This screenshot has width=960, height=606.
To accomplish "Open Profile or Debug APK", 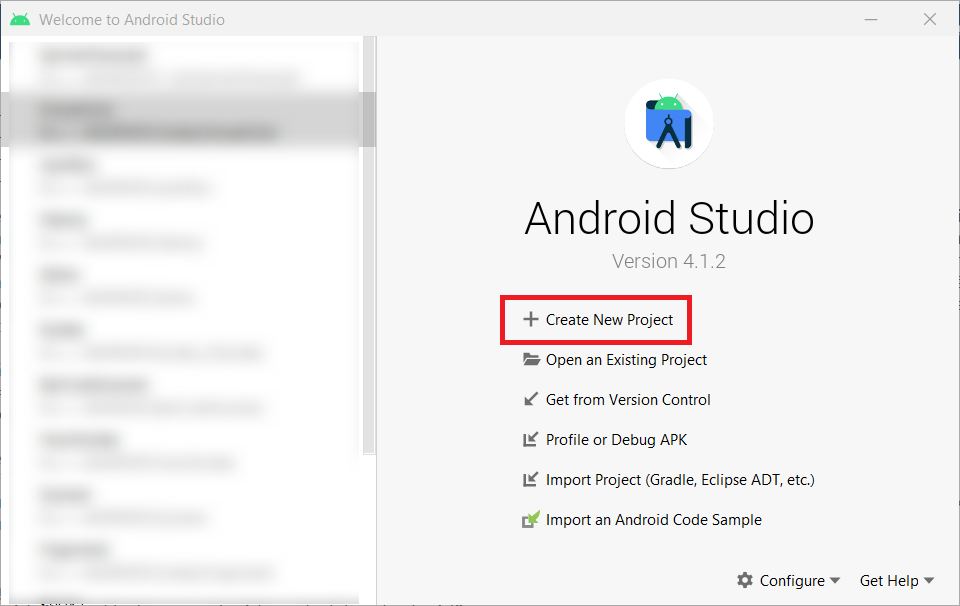I will pyautogui.click(x=617, y=440).
